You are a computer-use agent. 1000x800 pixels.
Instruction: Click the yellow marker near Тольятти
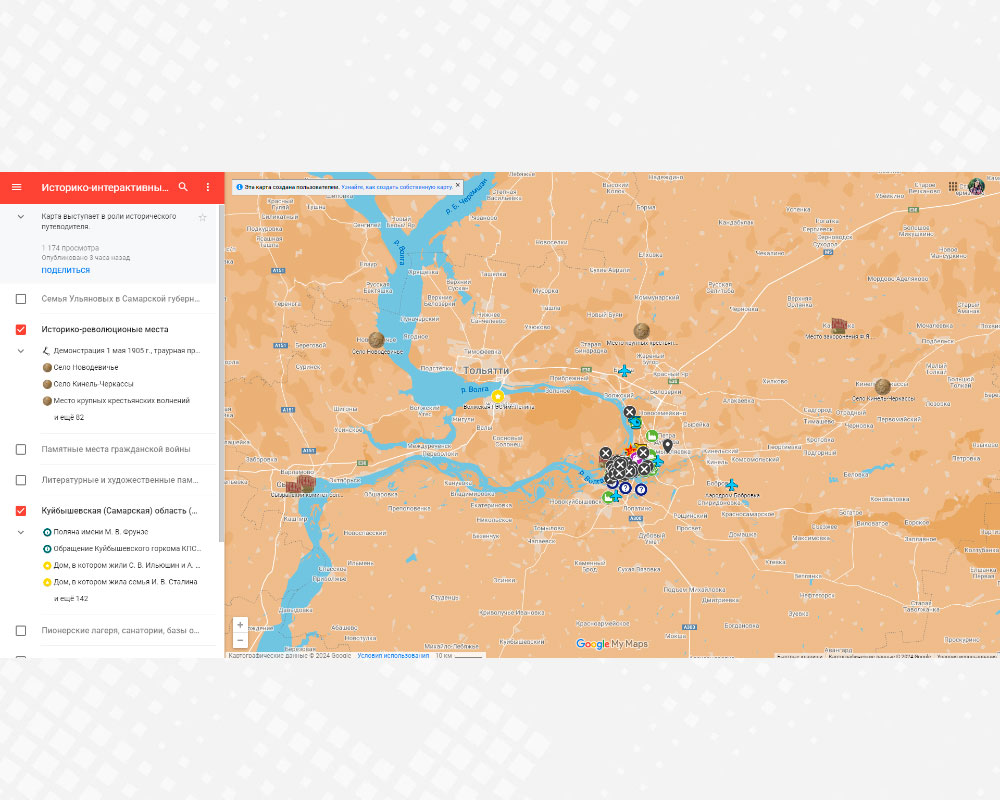pyautogui.click(x=497, y=396)
